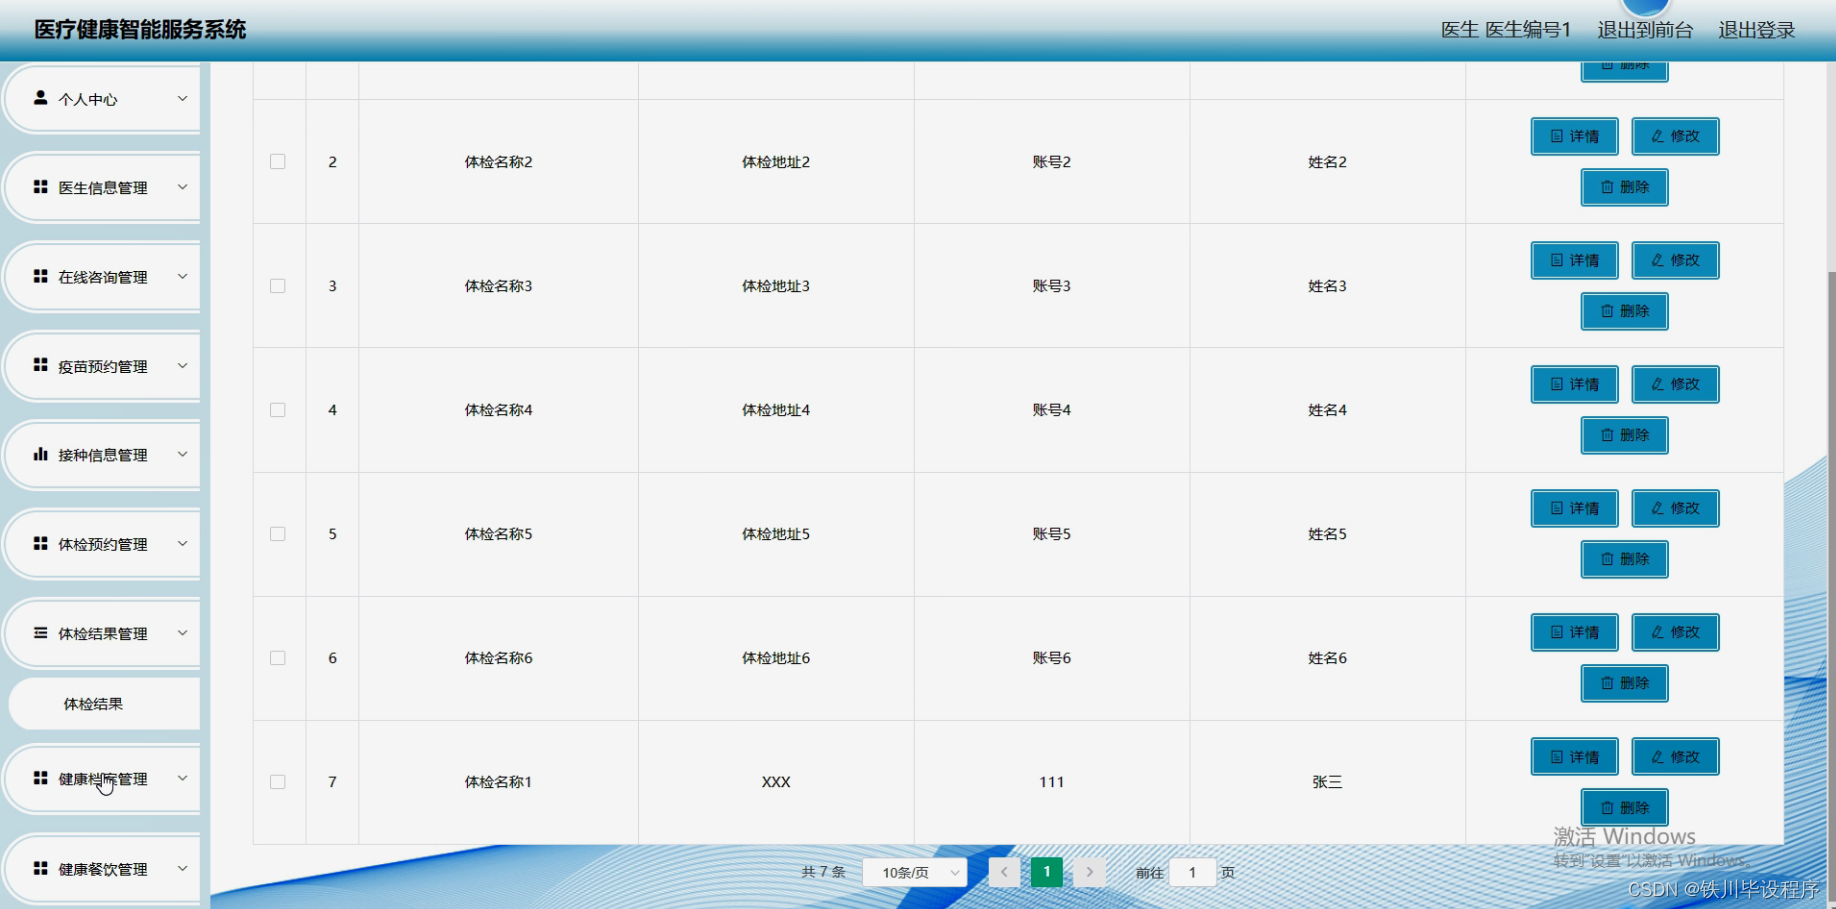
Task: Select the checkbox for row 6
Action: [278, 658]
